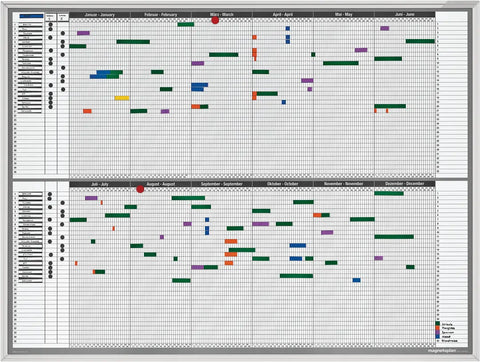Select the blue title label above the name column
Image resolution: width=480 pixels, height=362 pixels.
pos(31,16)
